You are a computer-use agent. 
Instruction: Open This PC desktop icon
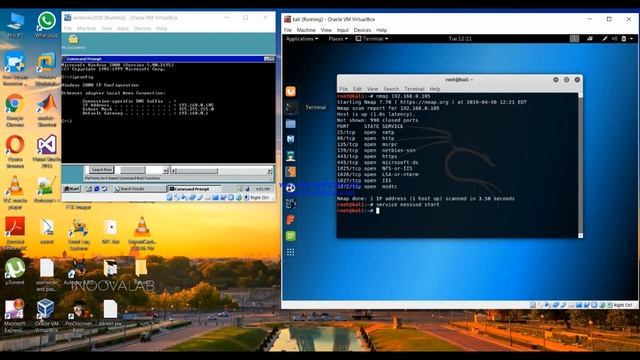15,24
